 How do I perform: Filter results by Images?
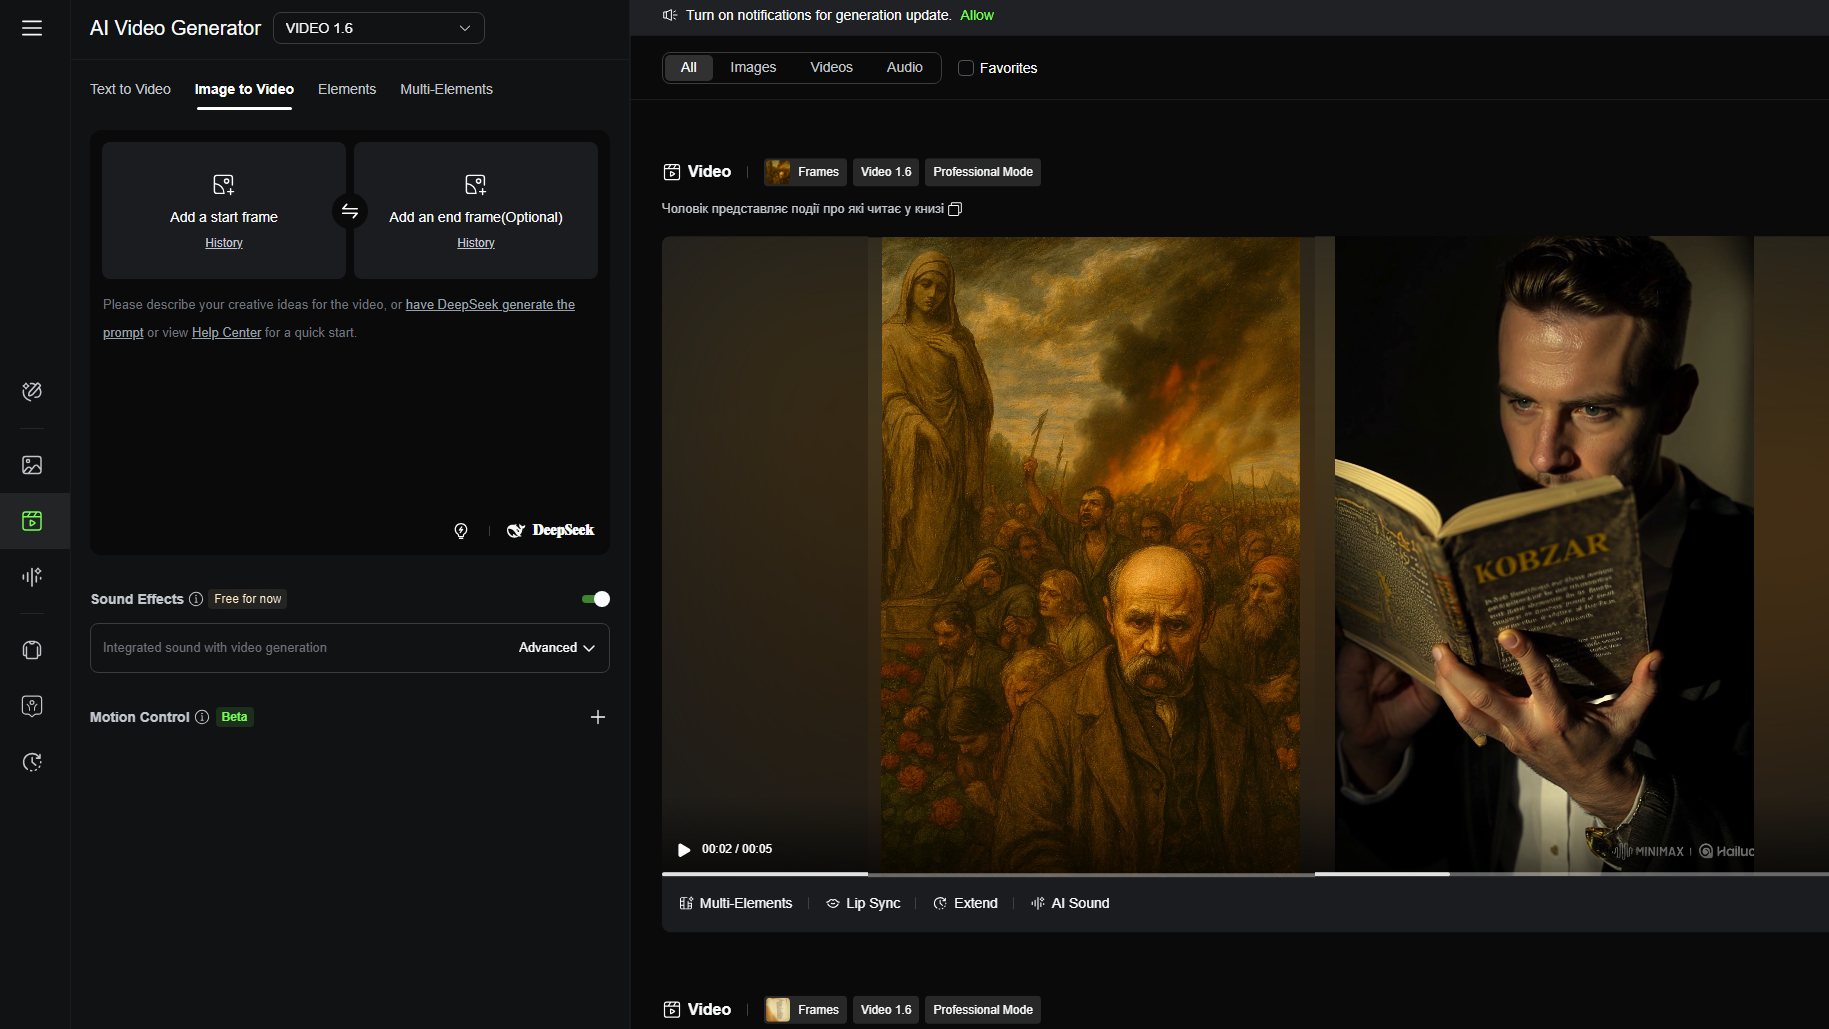click(753, 67)
